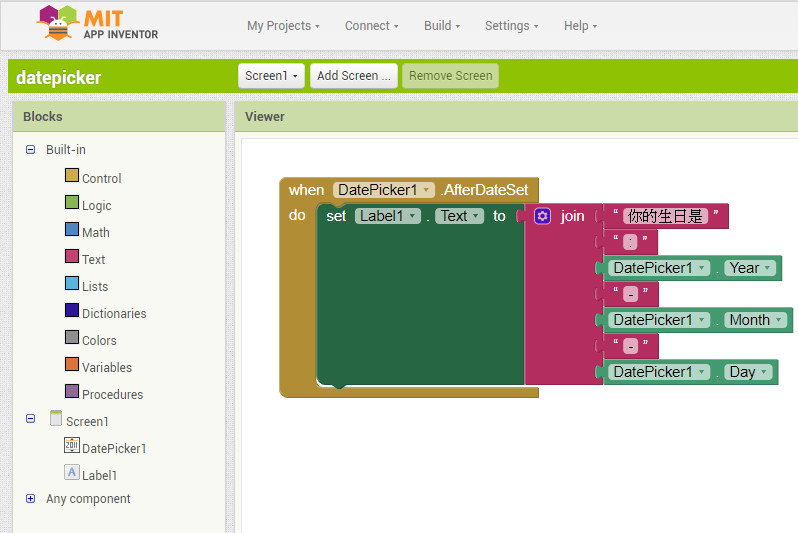798x533 pixels.
Task: Edit the colon text string field
Action: pos(630,242)
